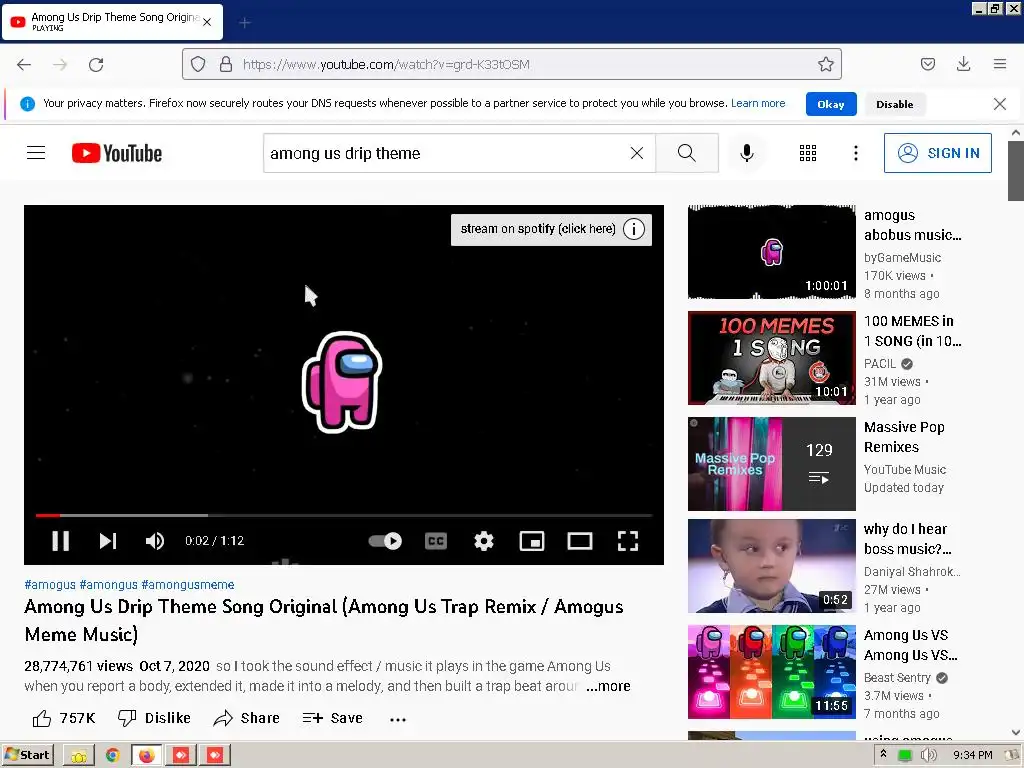
Task: Switch to theater mode
Action: [x=580, y=541]
